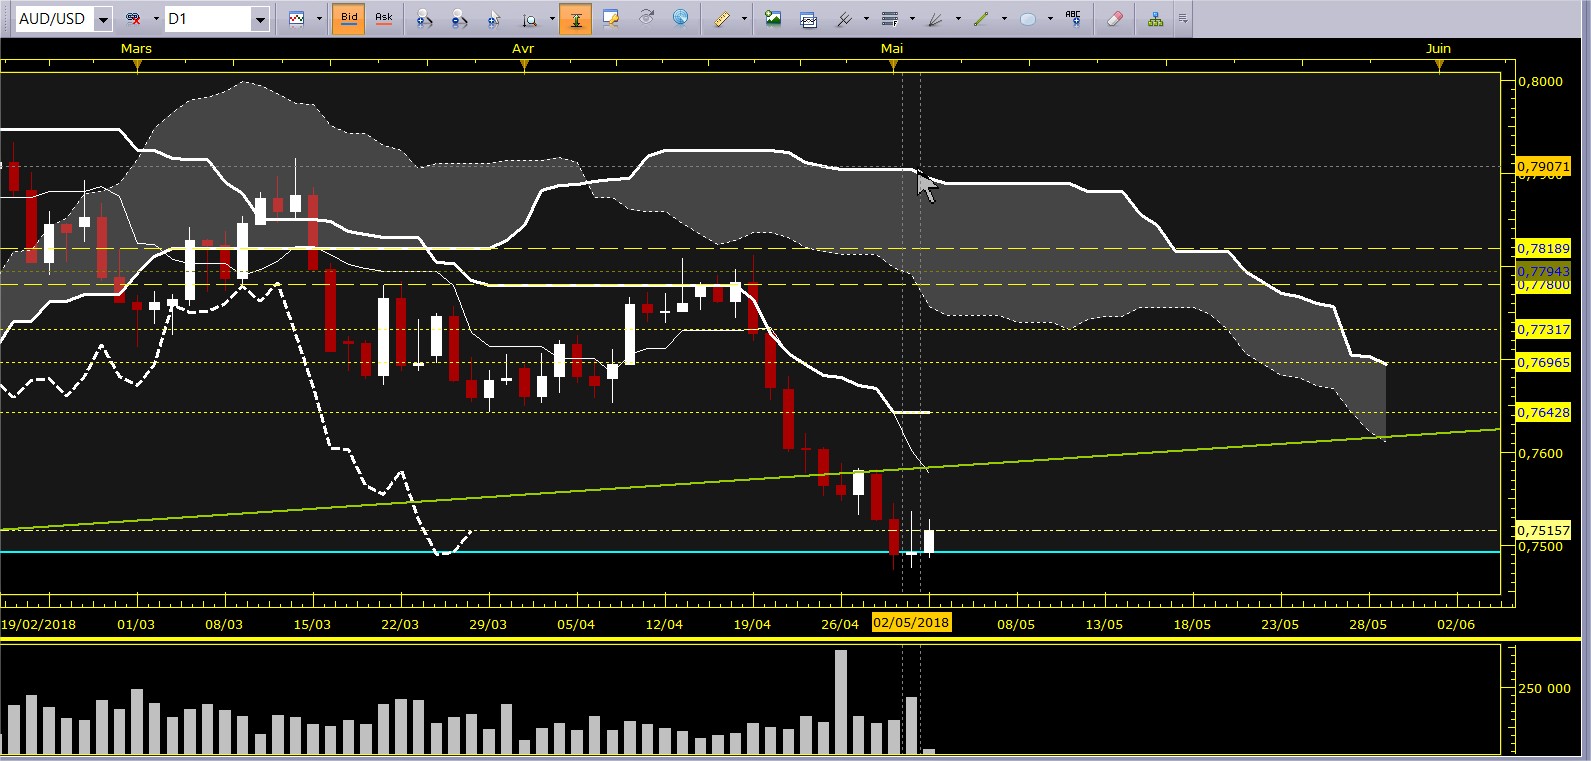Select the ABC text label tool
Image resolution: width=1591 pixels, height=761 pixels.
tap(1073, 18)
